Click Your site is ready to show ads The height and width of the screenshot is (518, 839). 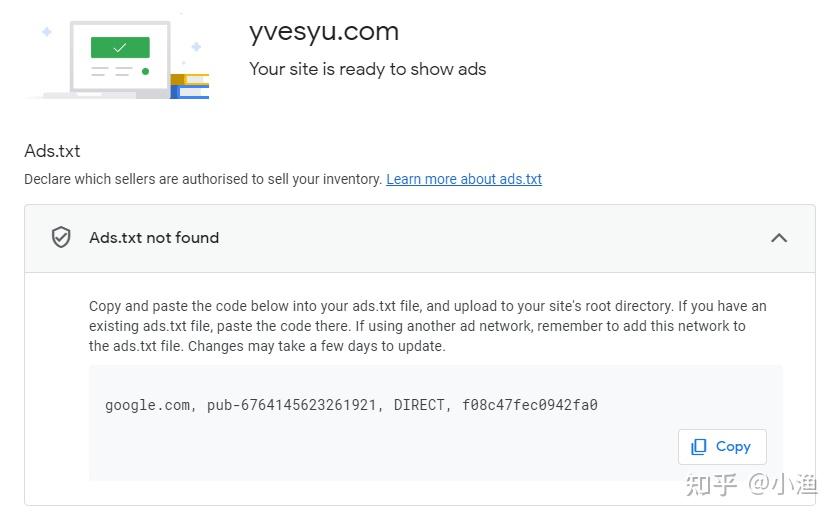click(x=367, y=69)
